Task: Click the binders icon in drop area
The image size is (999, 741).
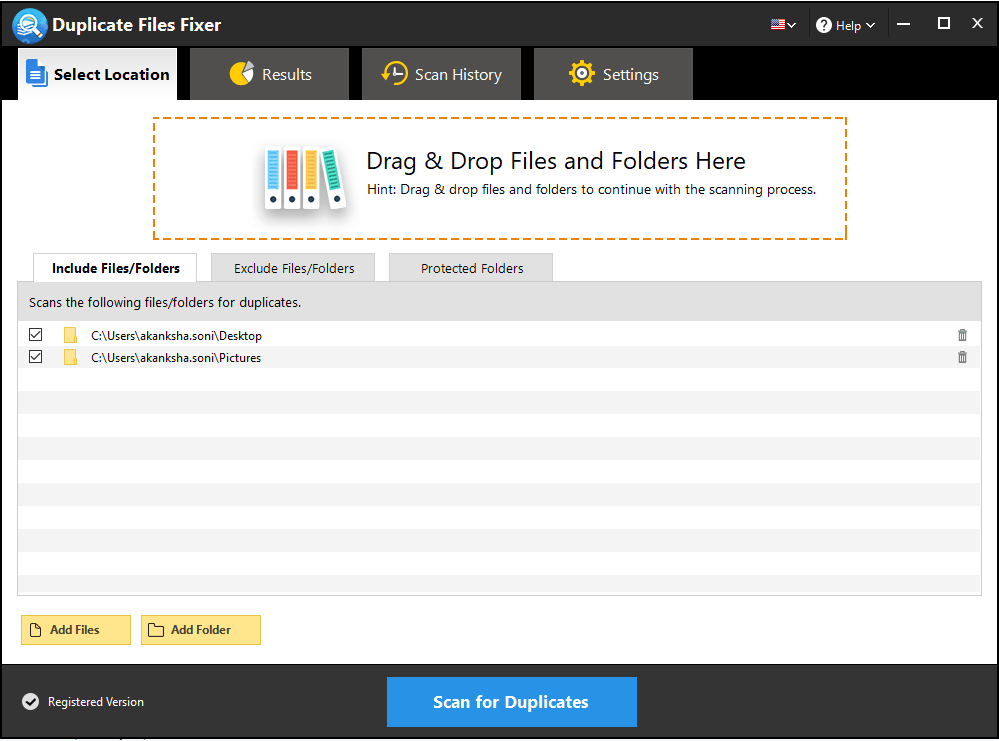Action: coord(305,178)
